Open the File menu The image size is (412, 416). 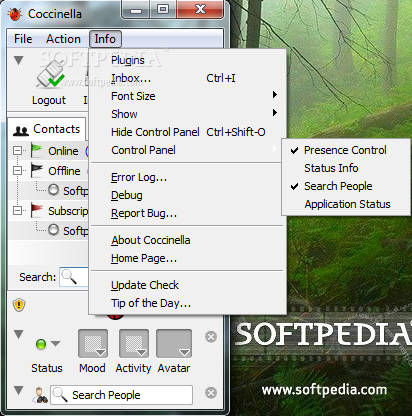(23, 39)
